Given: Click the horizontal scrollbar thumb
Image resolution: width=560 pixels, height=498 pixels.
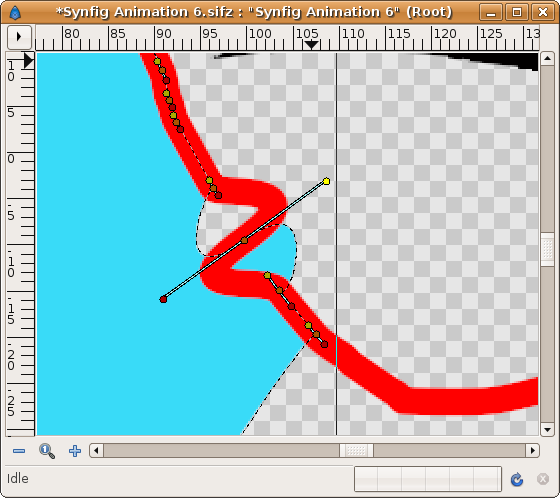Looking at the screenshot, I should coord(356,450).
